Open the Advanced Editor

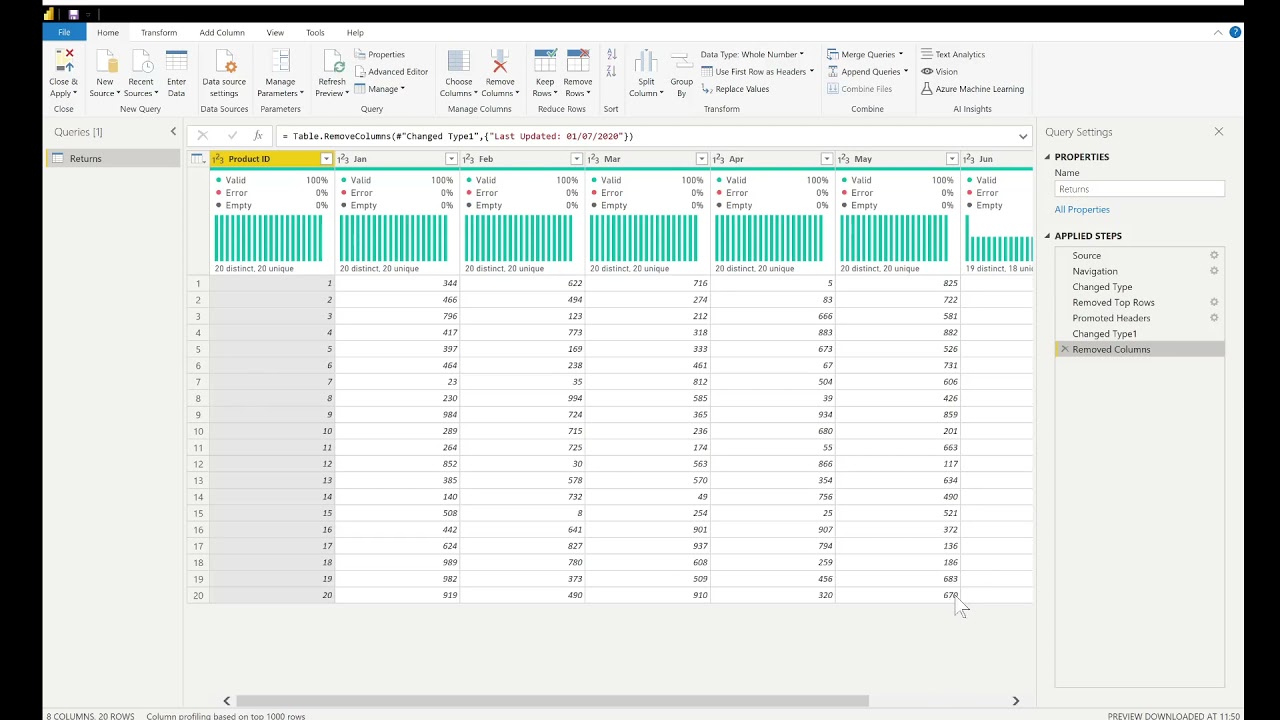391,71
